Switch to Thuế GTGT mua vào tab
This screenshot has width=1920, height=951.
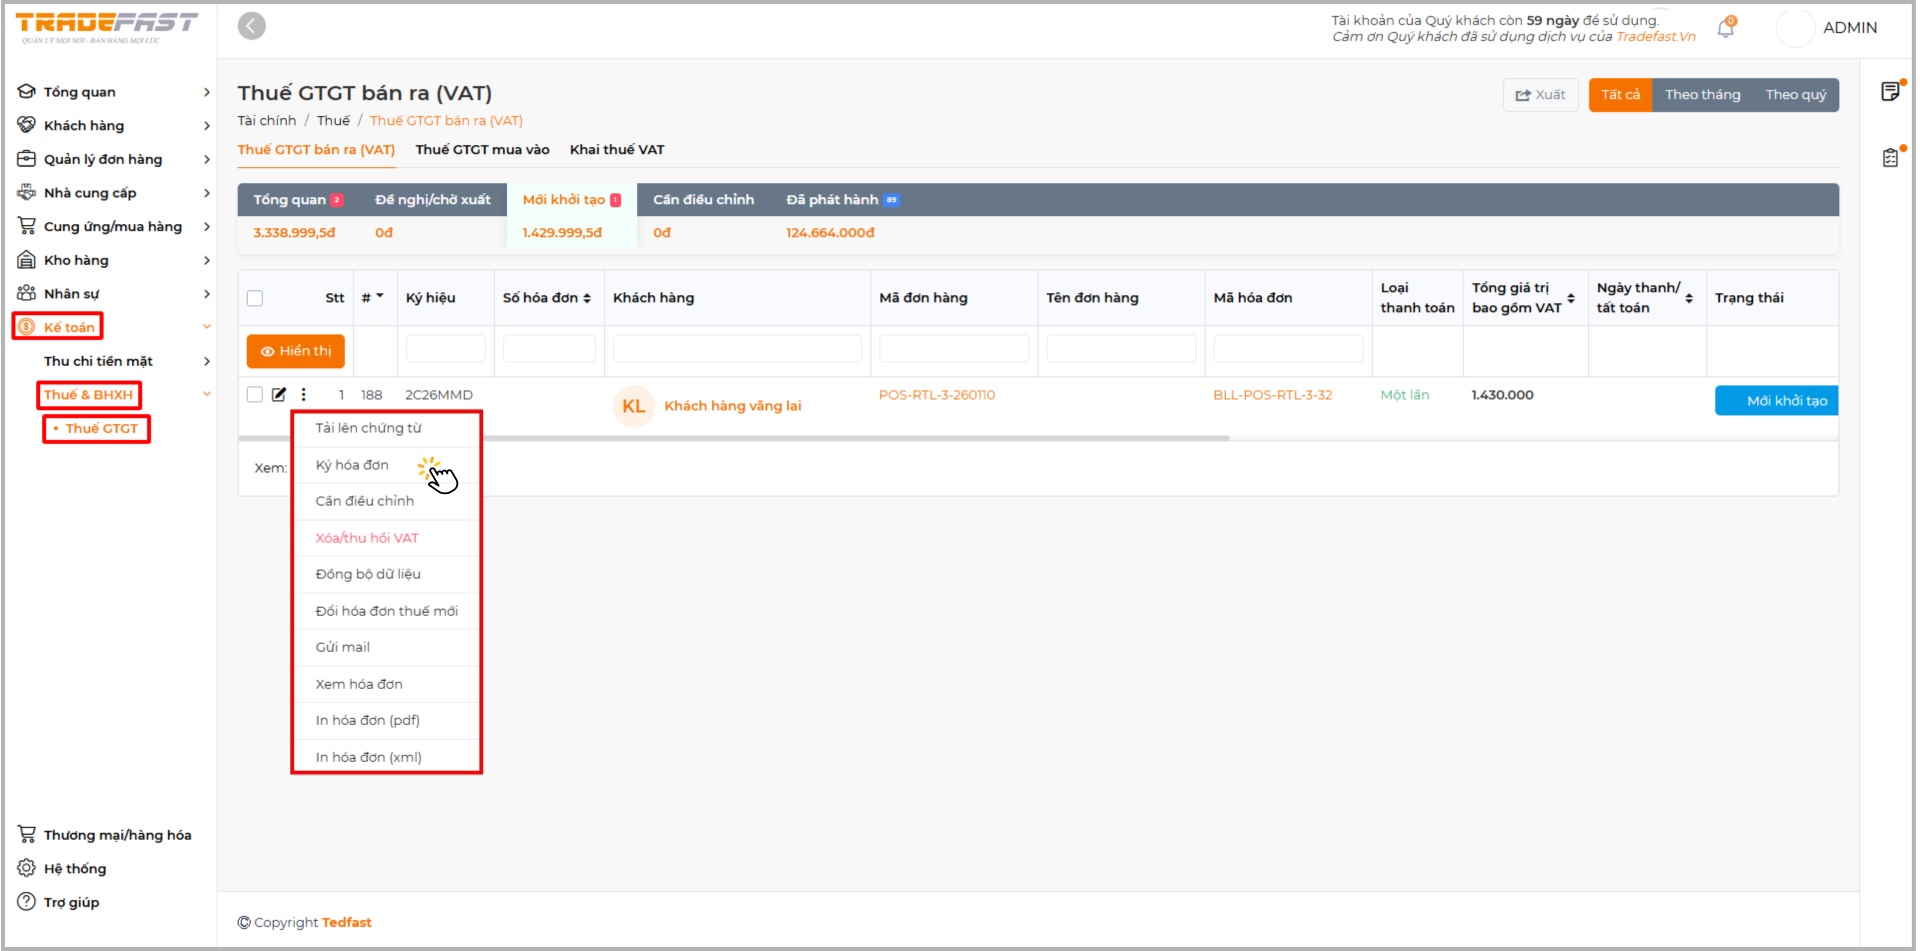[x=482, y=150]
